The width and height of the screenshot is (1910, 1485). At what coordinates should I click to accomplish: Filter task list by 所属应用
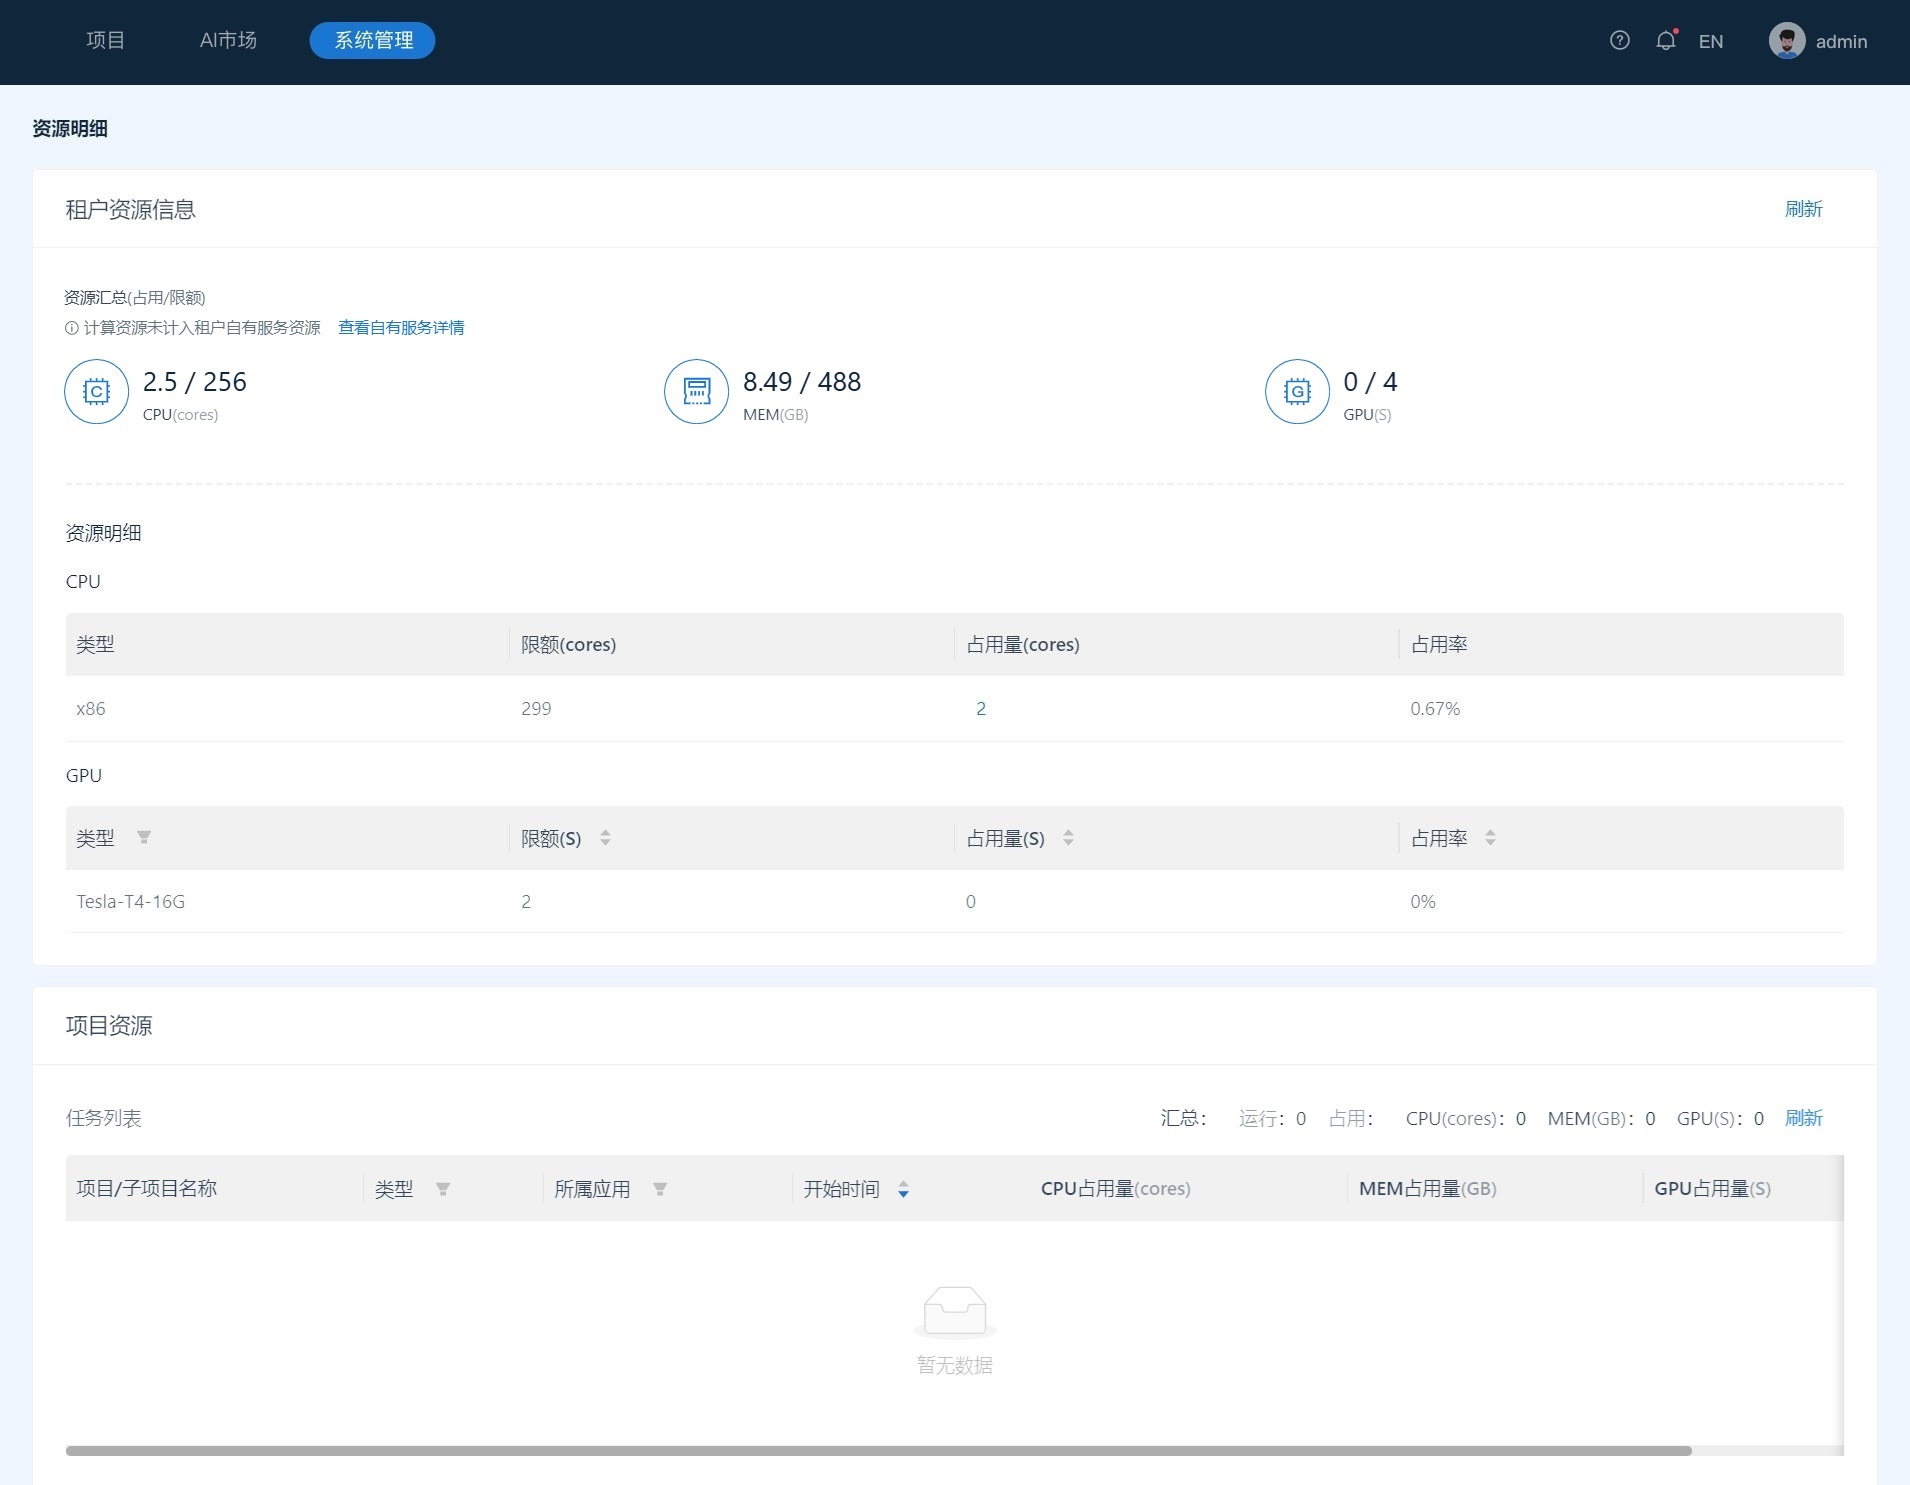click(x=660, y=1189)
